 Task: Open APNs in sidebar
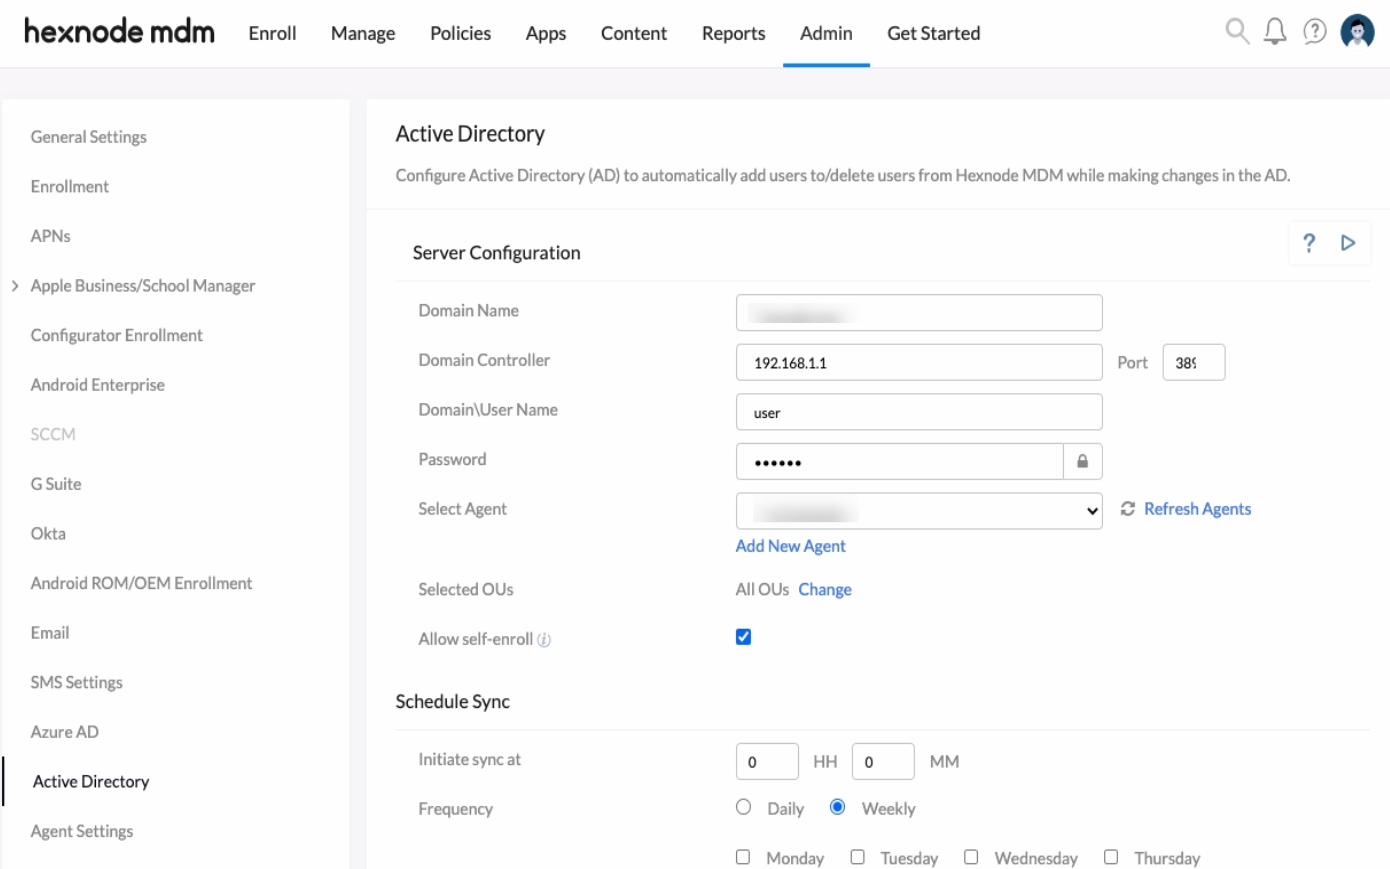tap(51, 236)
